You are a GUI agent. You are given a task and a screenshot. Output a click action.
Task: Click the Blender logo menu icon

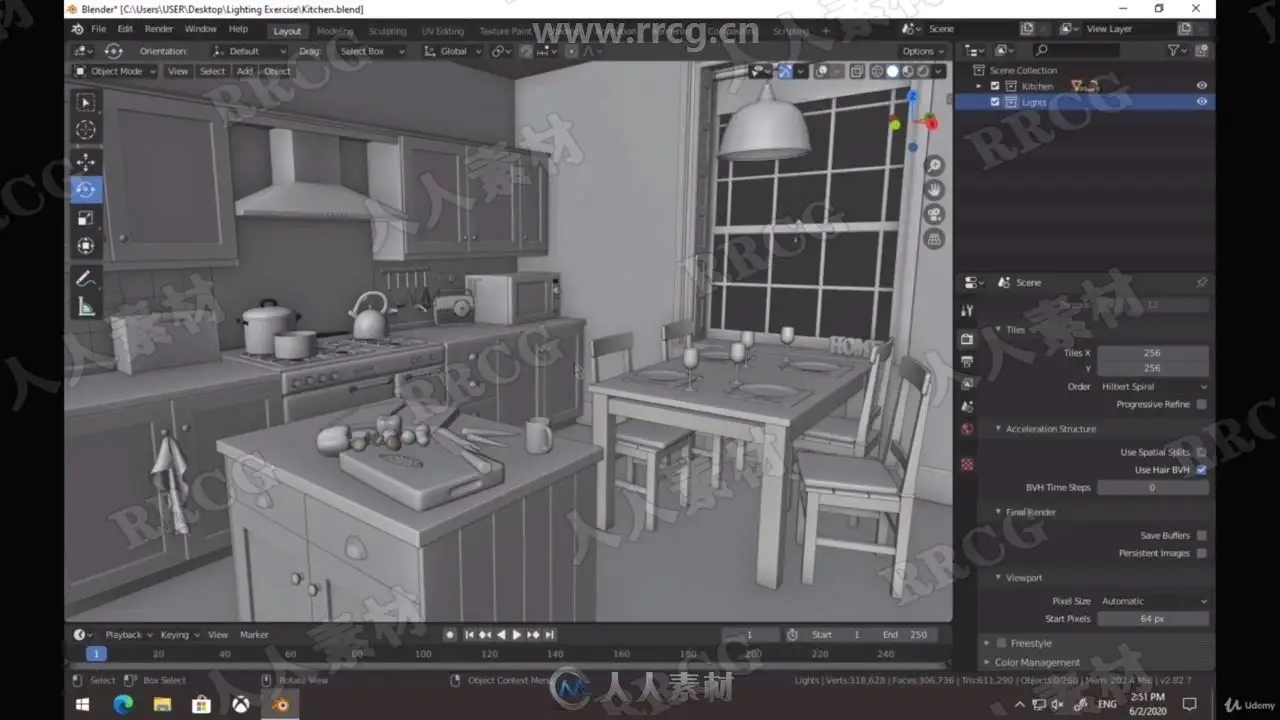click(78, 29)
